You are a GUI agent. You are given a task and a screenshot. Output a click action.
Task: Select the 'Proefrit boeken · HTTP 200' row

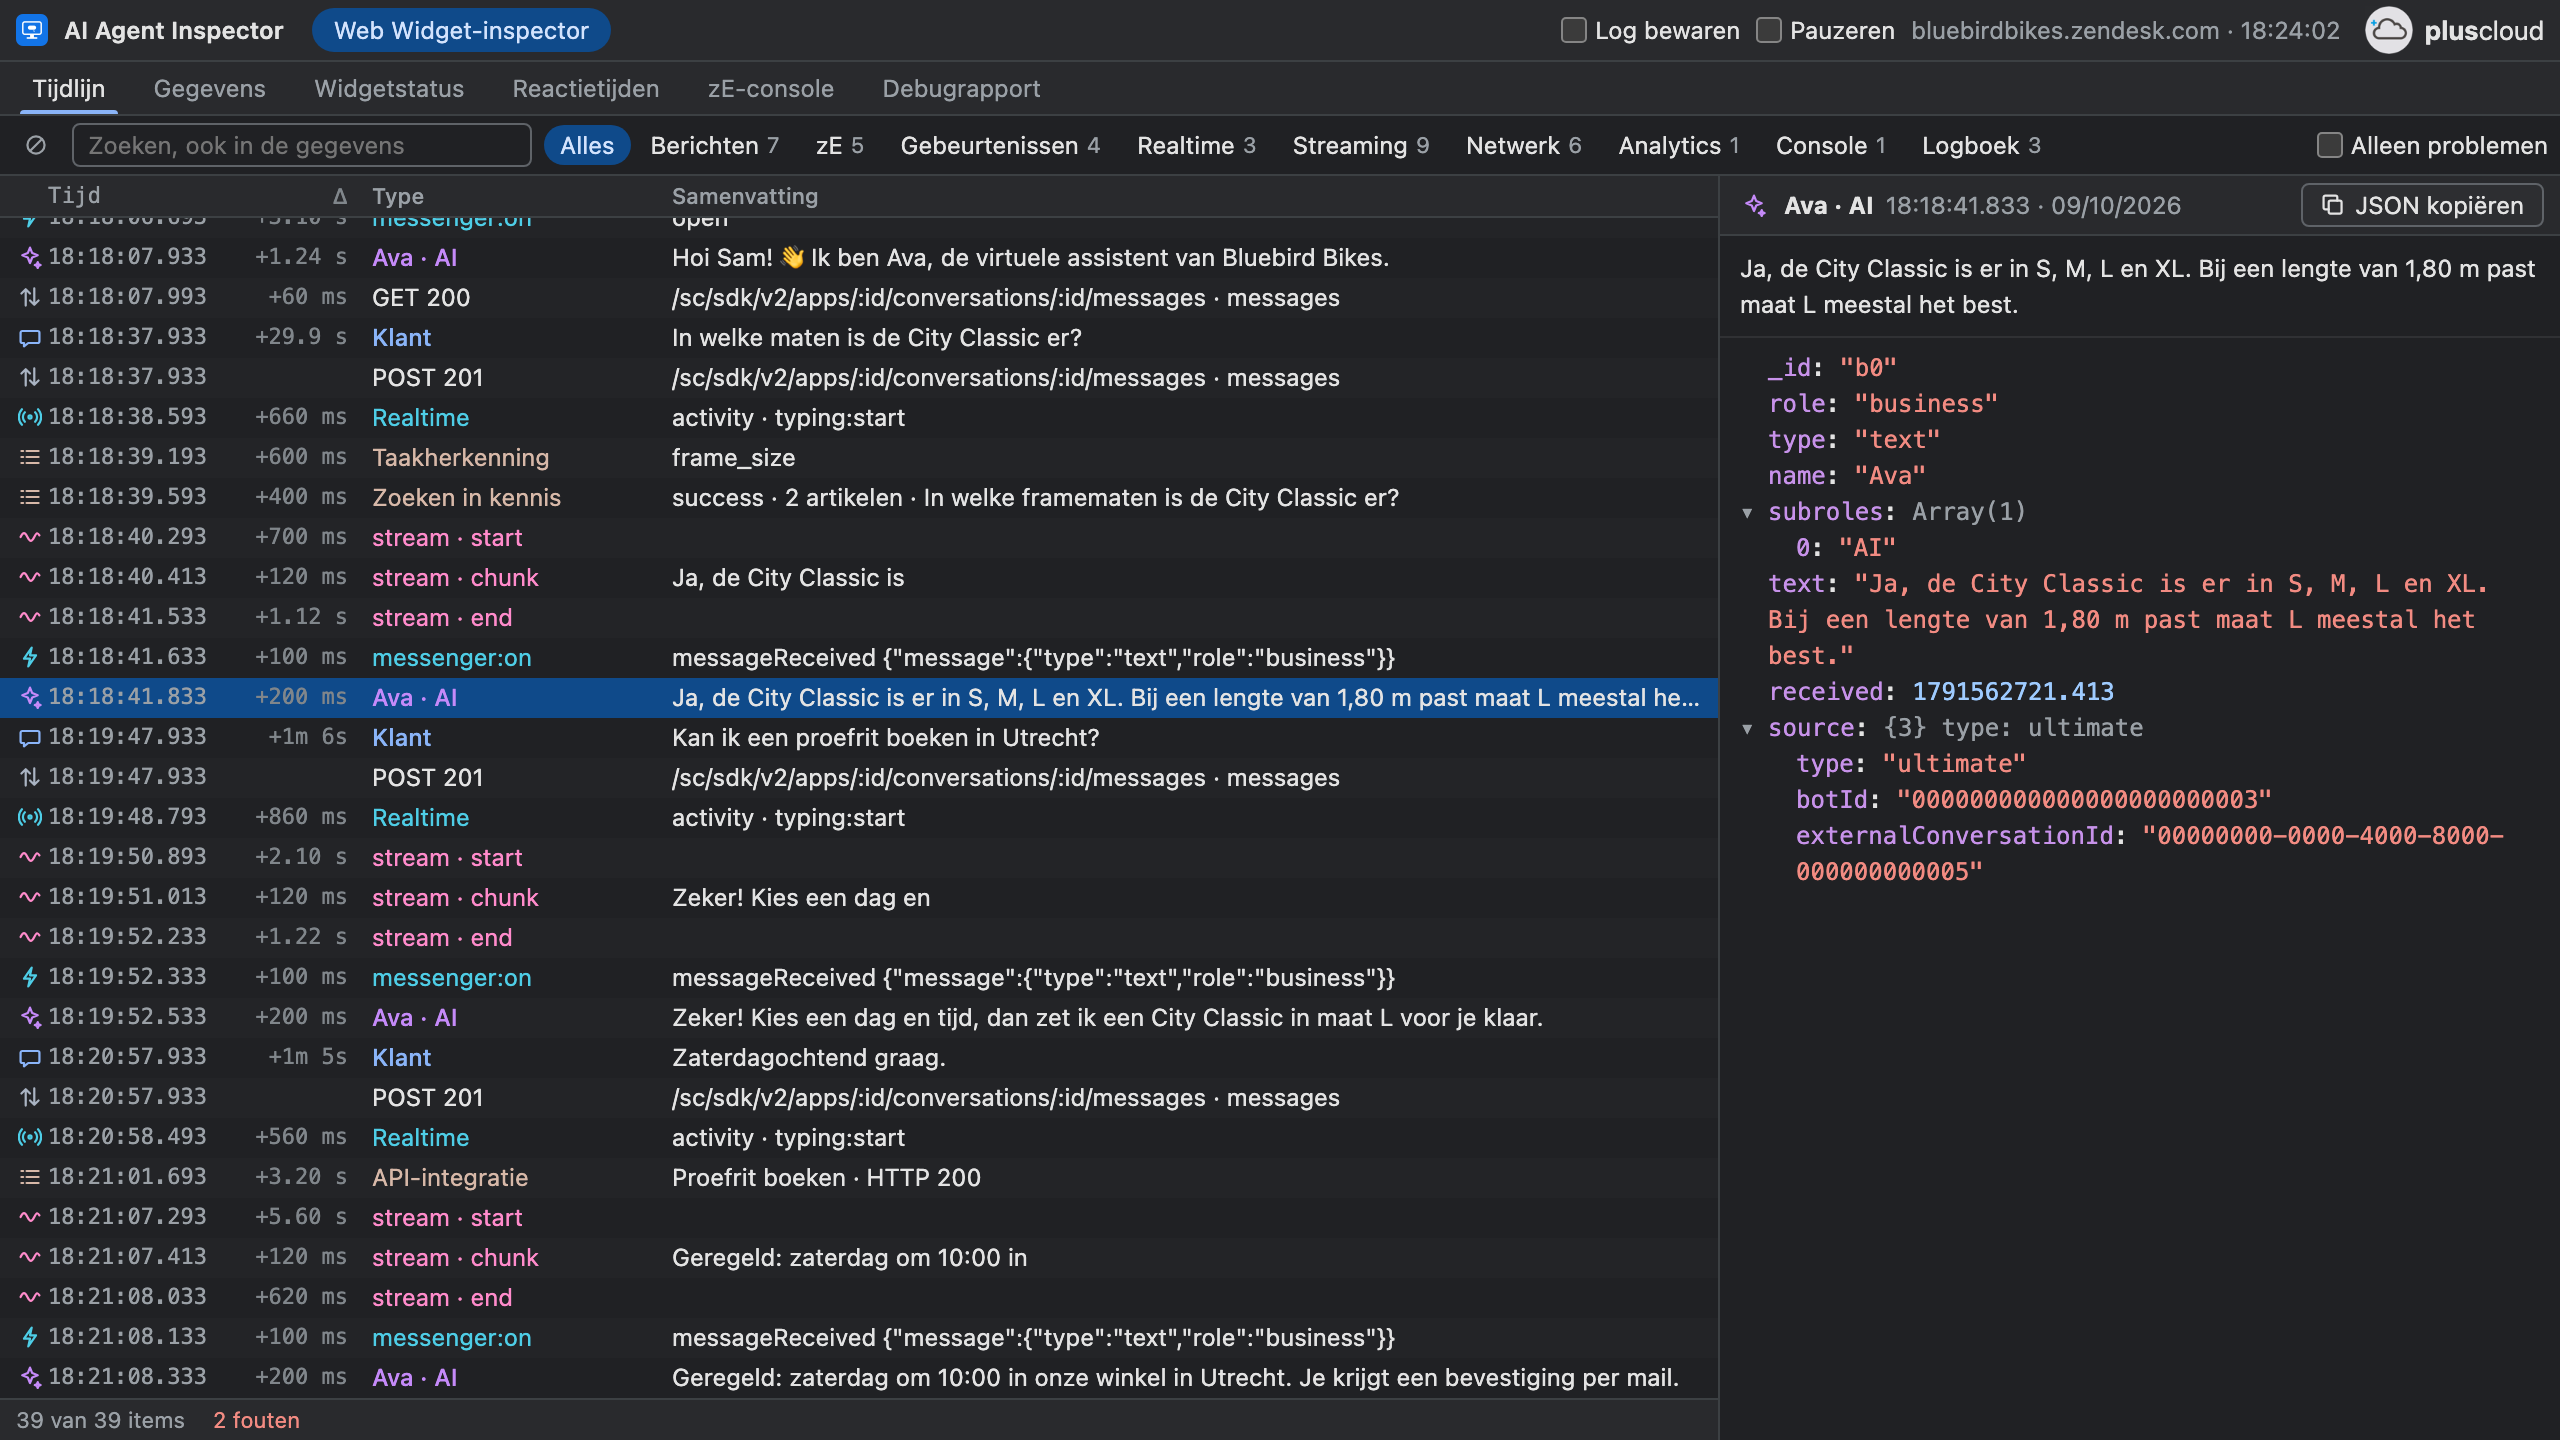click(859, 1178)
